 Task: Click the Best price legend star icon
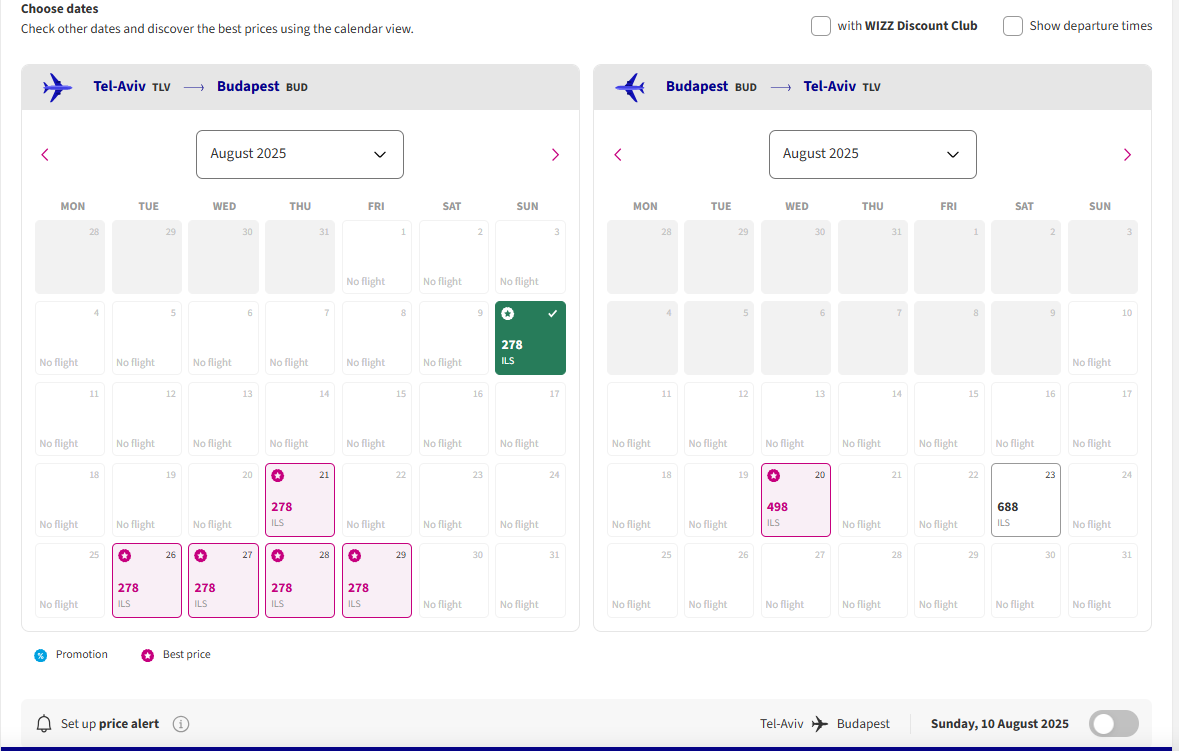[x=147, y=655]
